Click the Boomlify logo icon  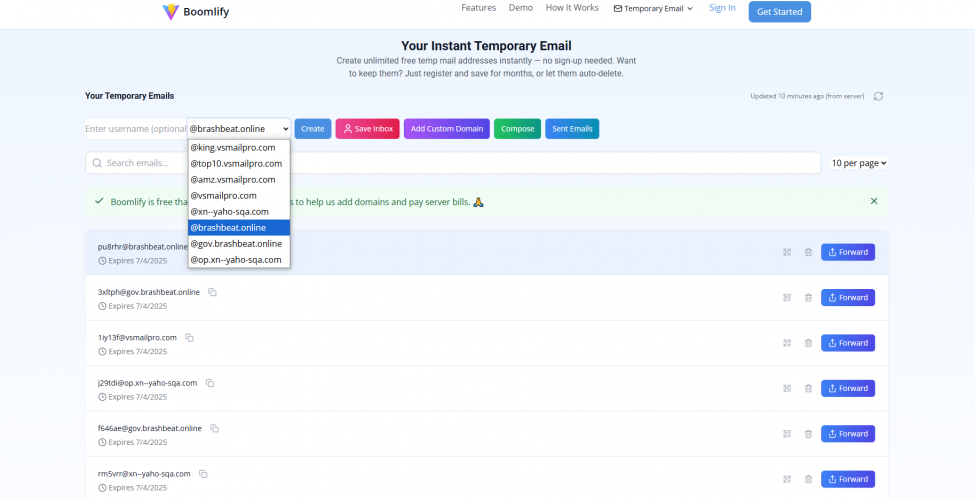(170, 12)
